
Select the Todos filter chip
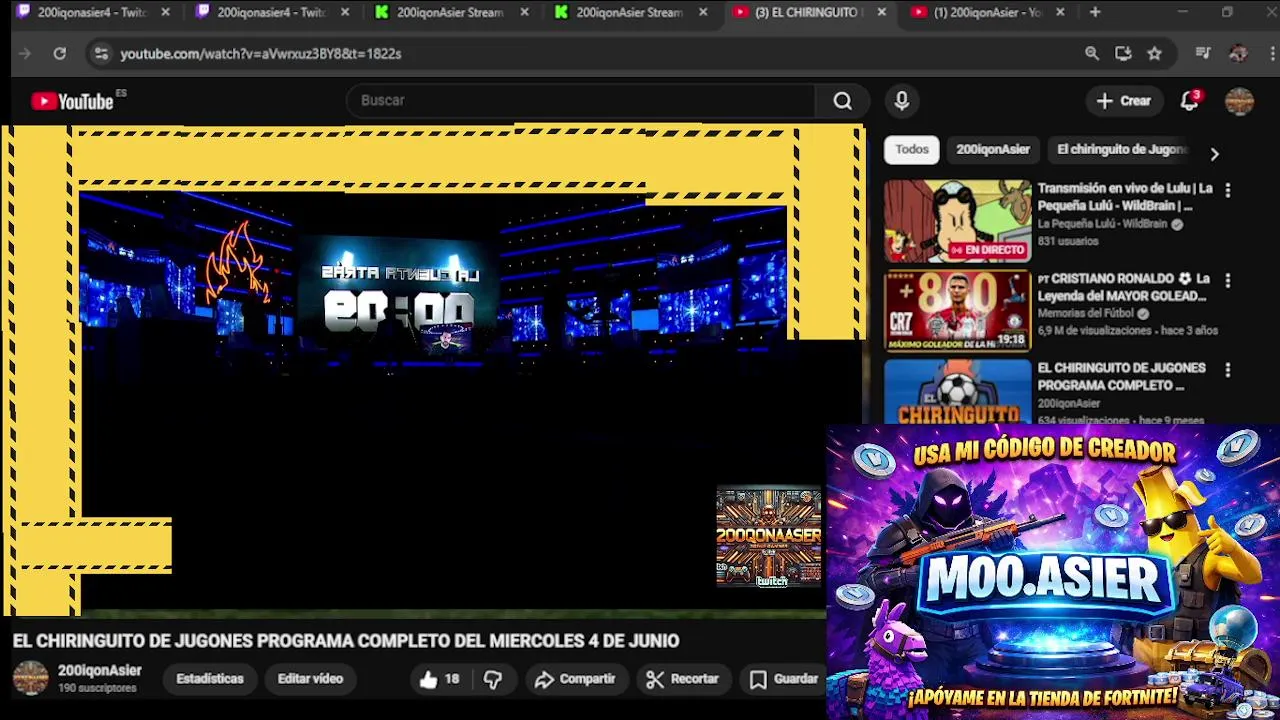(x=912, y=150)
